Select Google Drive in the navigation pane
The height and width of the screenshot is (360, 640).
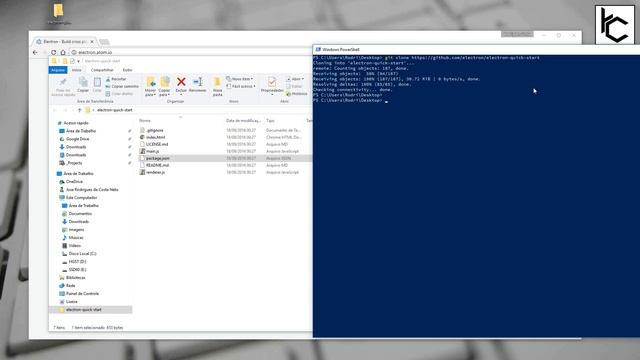[78, 139]
